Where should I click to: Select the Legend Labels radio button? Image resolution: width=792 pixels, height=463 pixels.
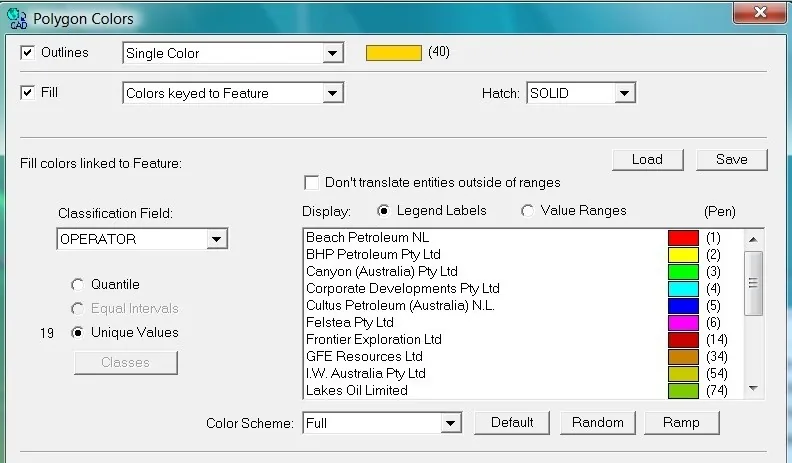click(x=384, y=211)
